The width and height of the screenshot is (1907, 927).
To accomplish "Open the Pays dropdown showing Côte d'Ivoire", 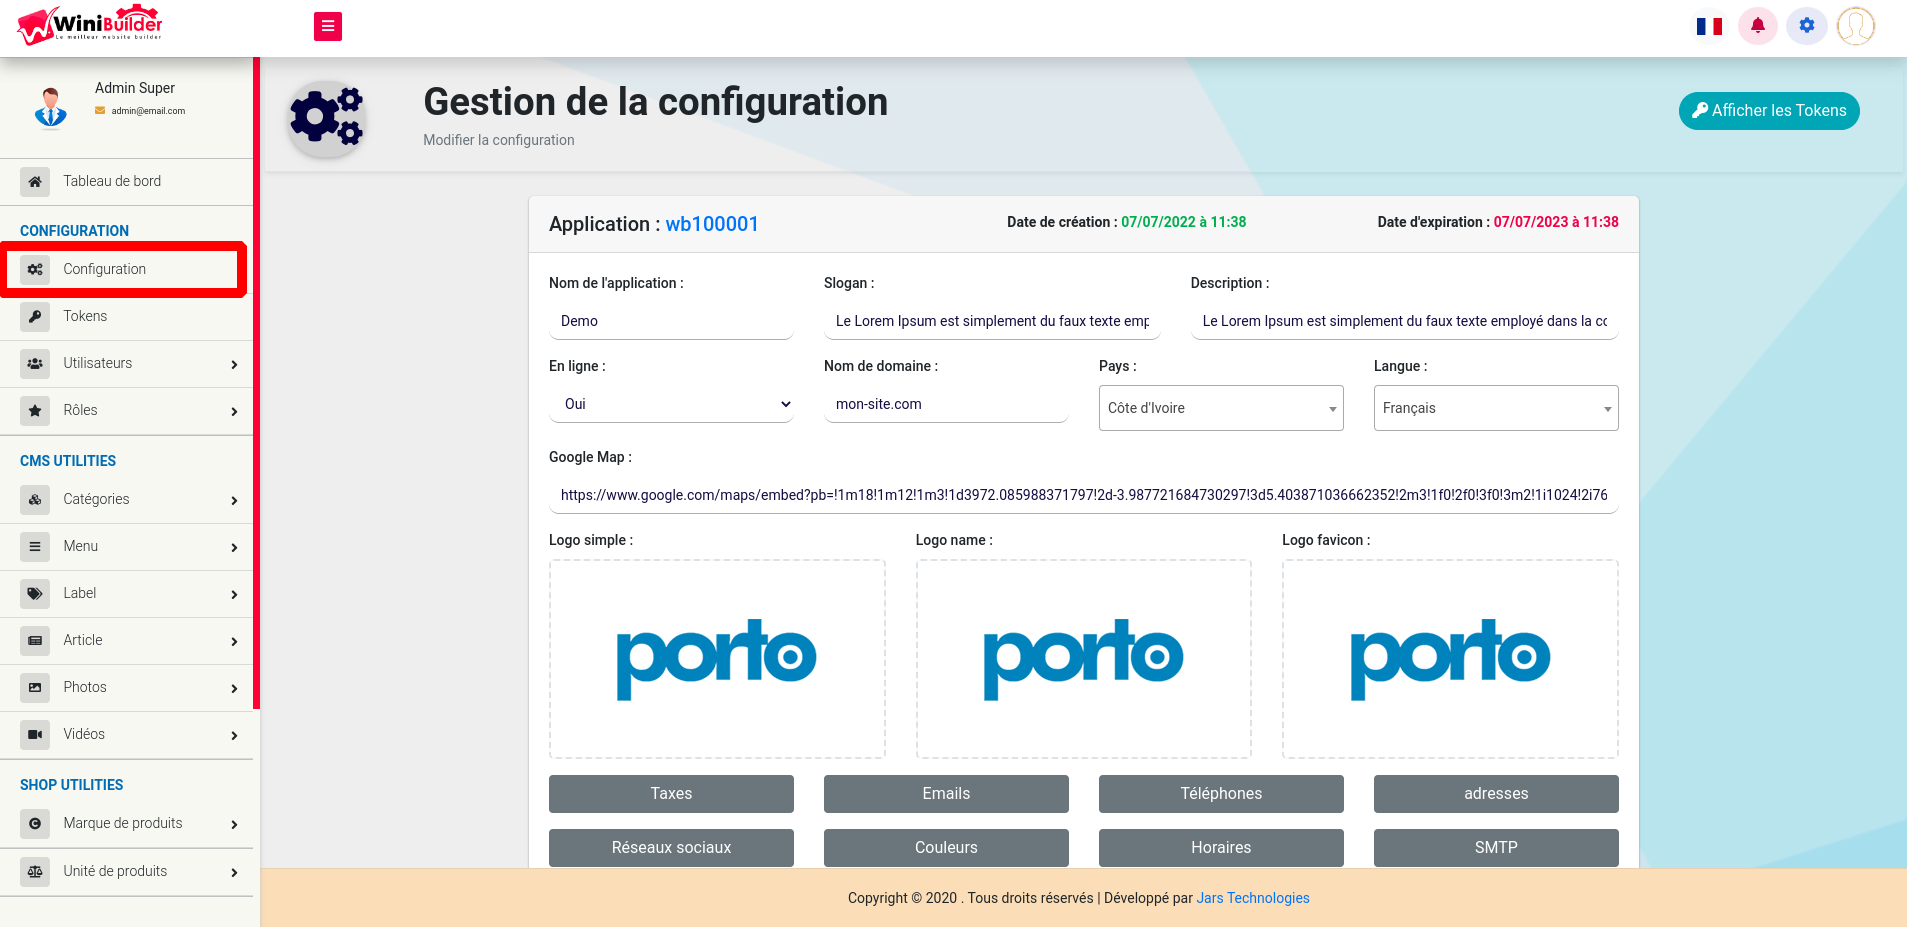I will point(1221,408).
